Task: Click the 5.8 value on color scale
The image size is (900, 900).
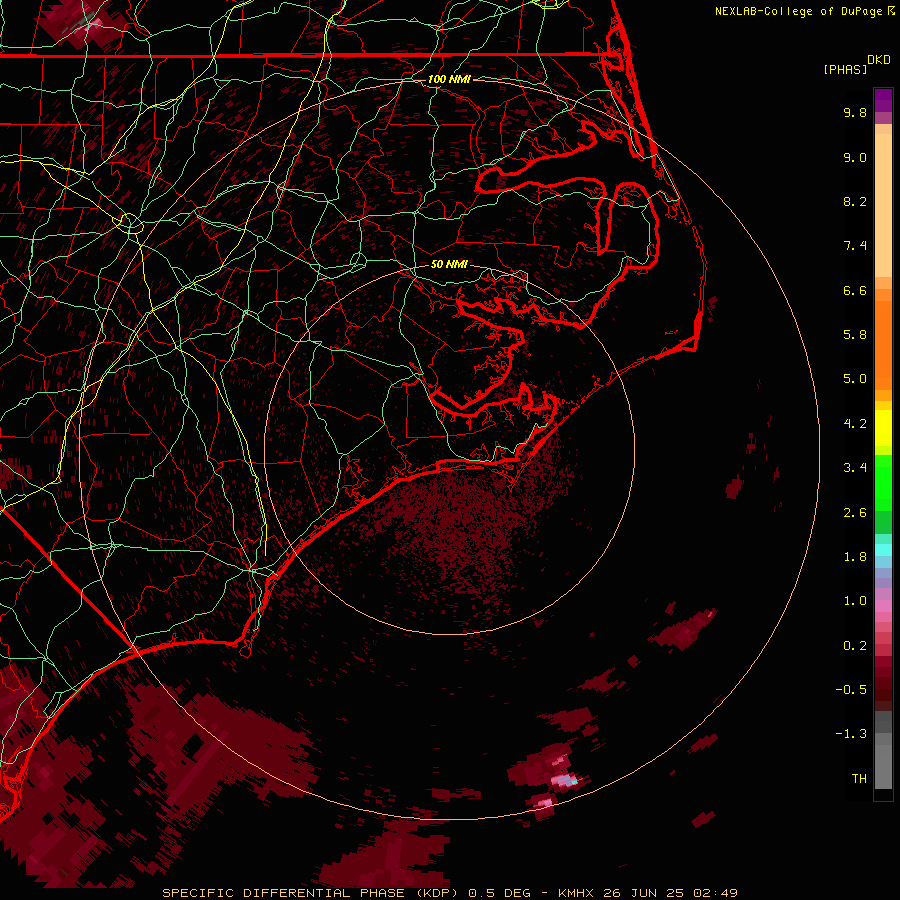Action: 855,335
